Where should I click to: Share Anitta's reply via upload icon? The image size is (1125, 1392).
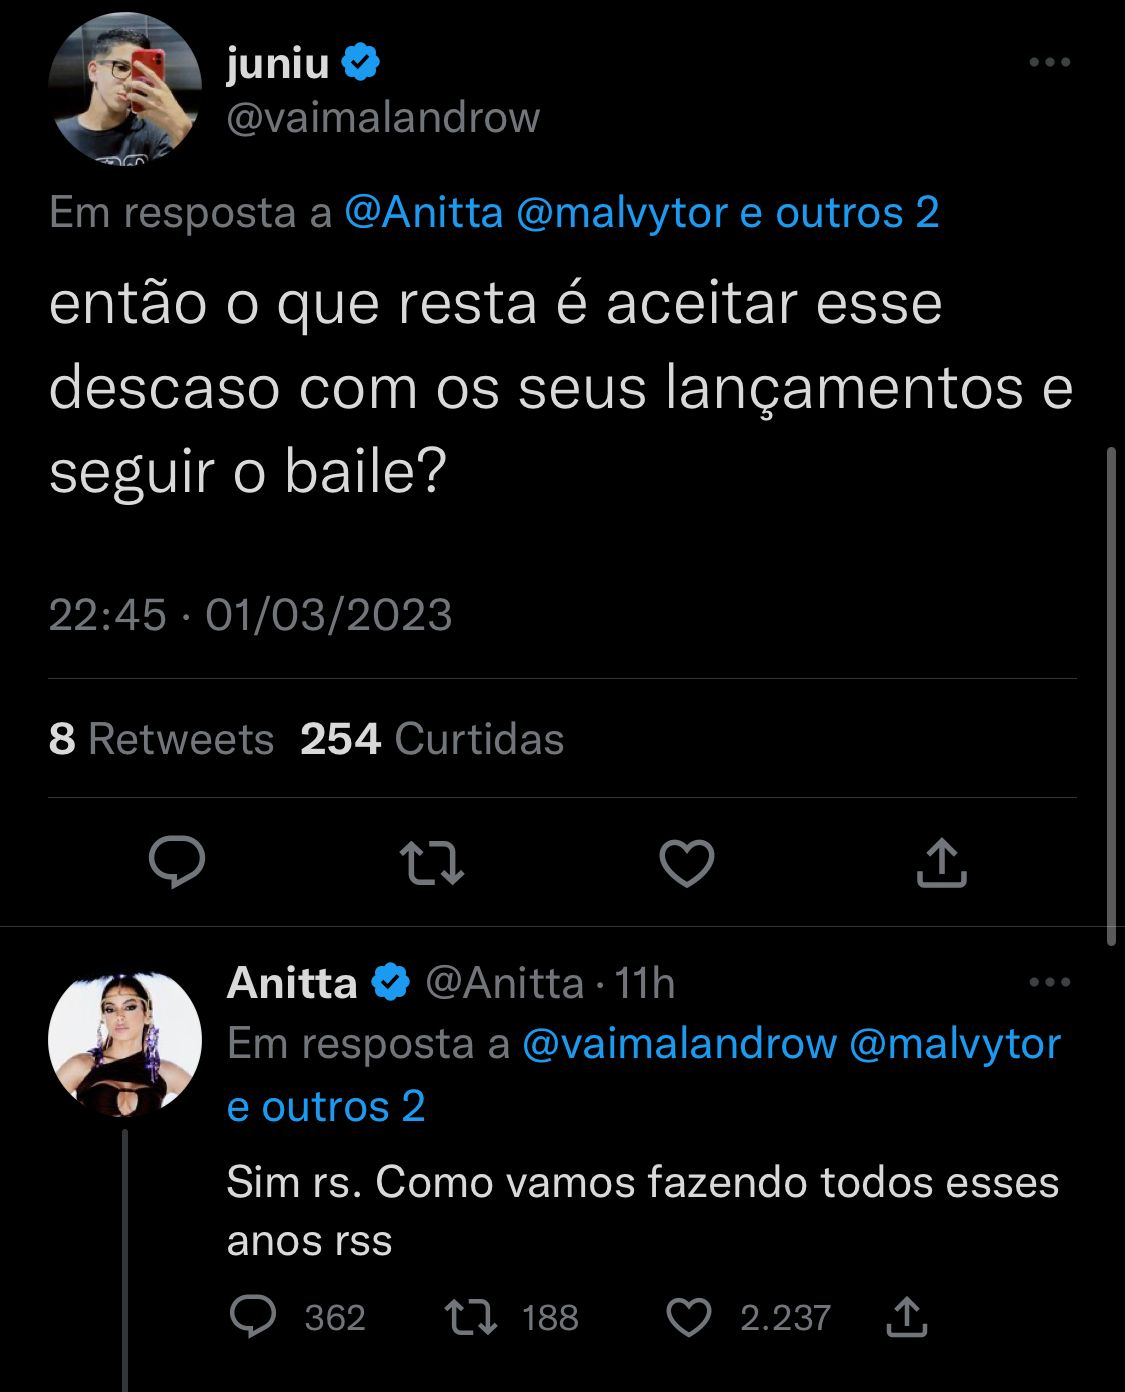point(907,1317)
